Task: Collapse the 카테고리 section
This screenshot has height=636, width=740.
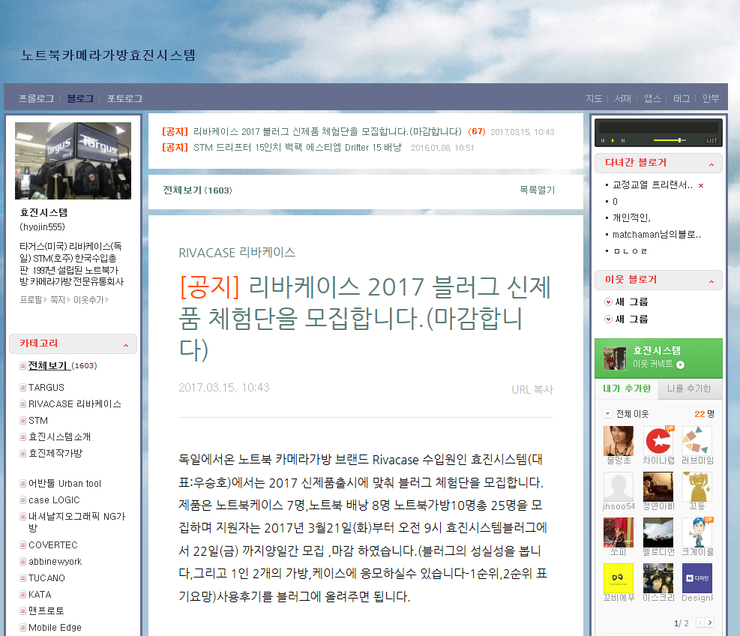Action: 126,345
